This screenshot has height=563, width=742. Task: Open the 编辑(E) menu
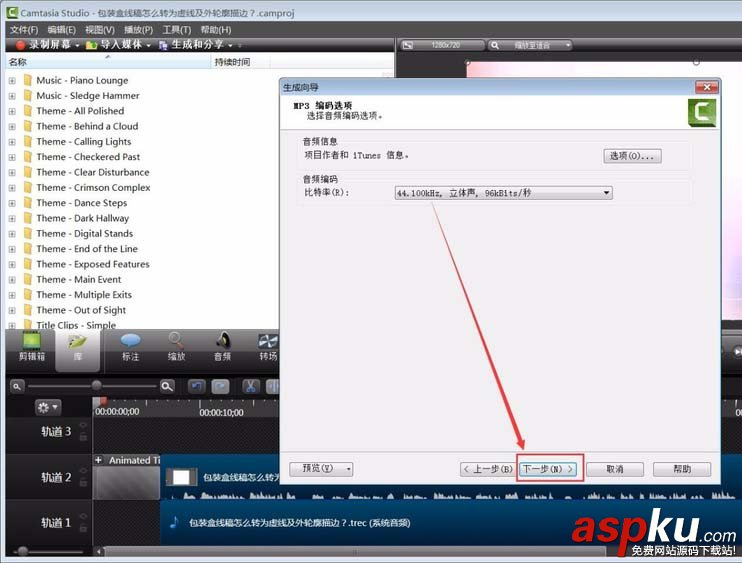(62, 30)
